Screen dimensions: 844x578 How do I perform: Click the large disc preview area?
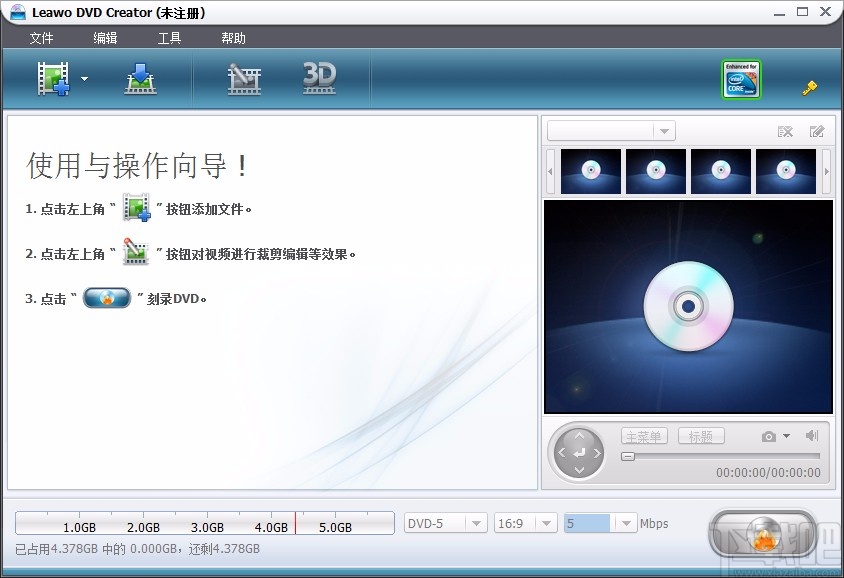coord(688,307)
